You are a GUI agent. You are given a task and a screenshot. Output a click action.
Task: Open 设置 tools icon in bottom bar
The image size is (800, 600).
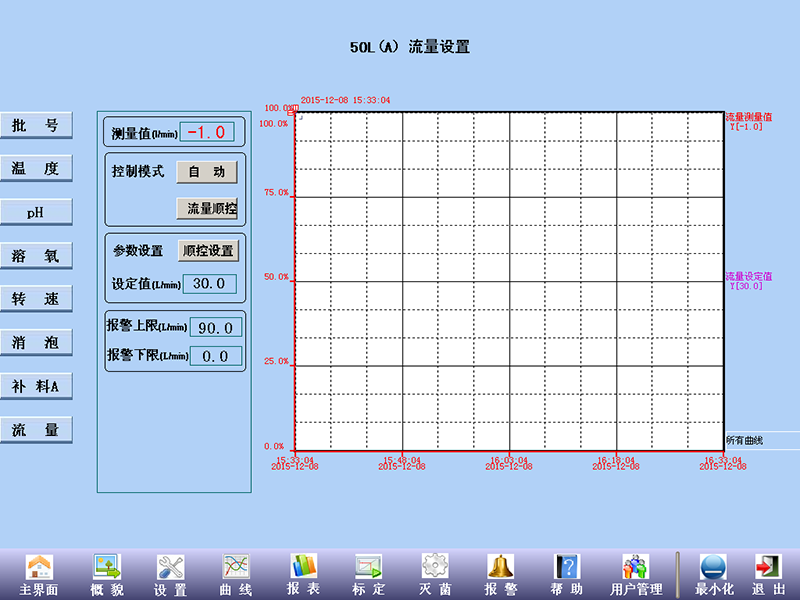(x=170, y=567)
